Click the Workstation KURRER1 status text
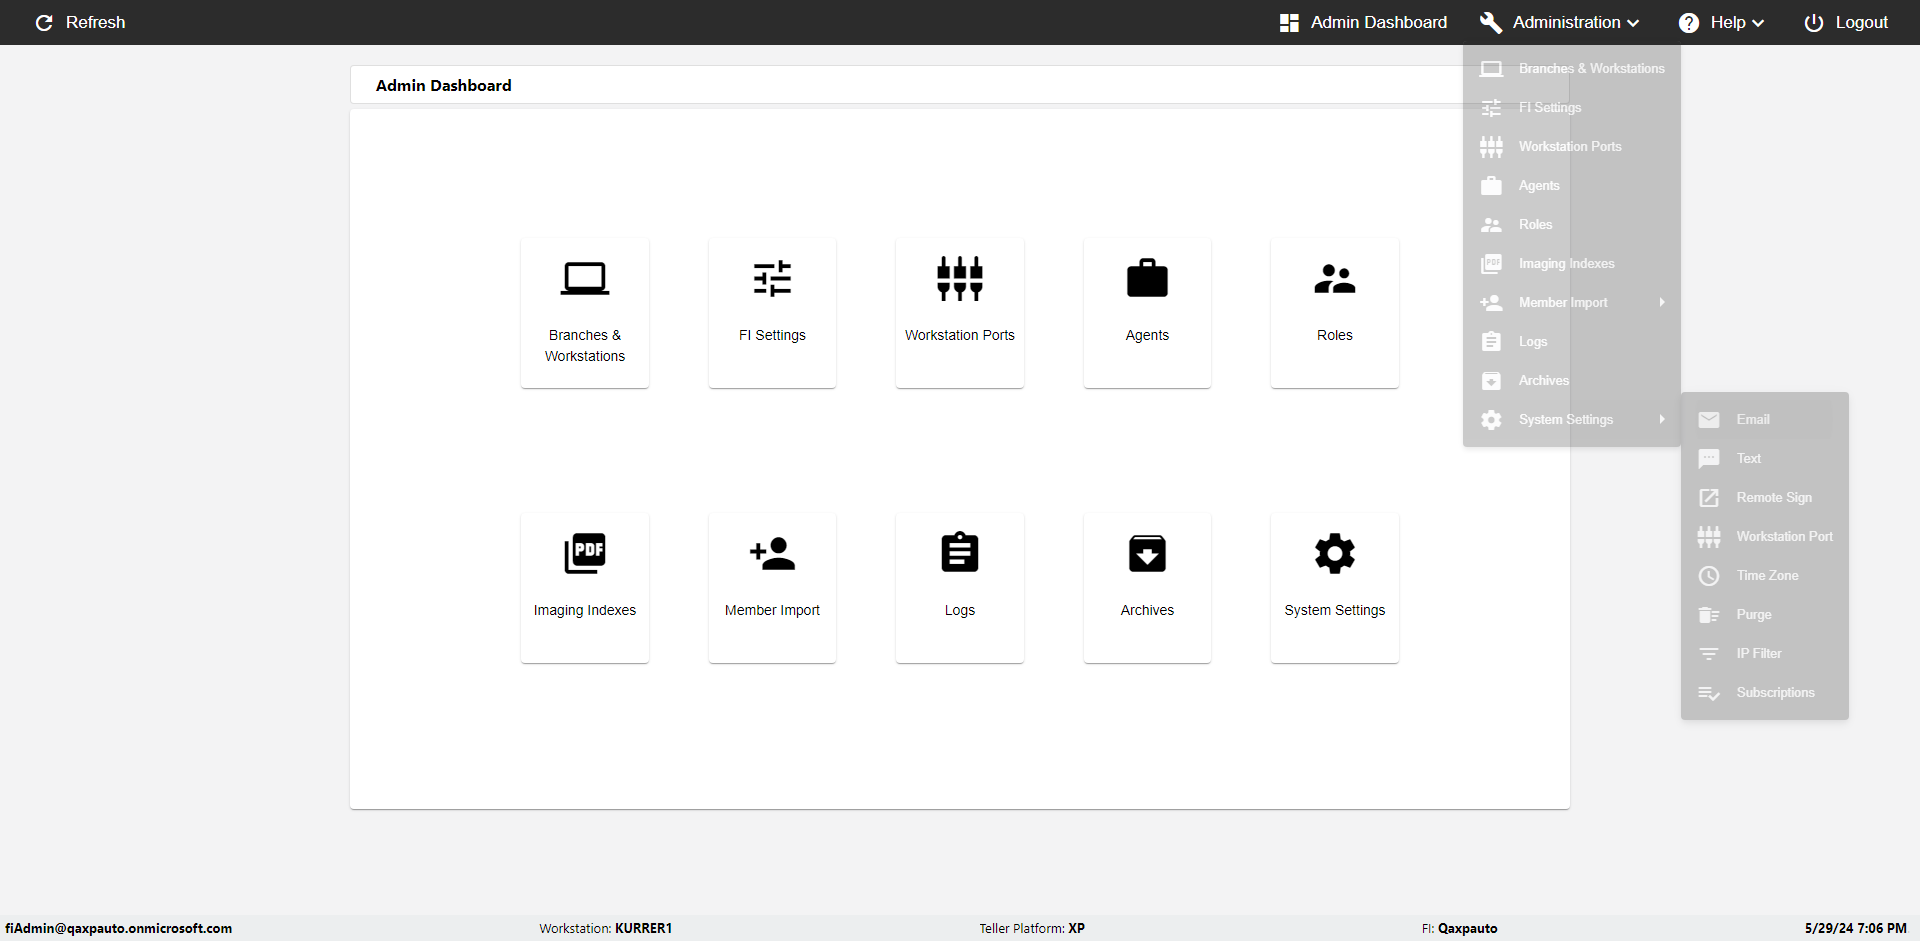The image size is (1920, 941). pyautogui.click(x=605, y=928)
